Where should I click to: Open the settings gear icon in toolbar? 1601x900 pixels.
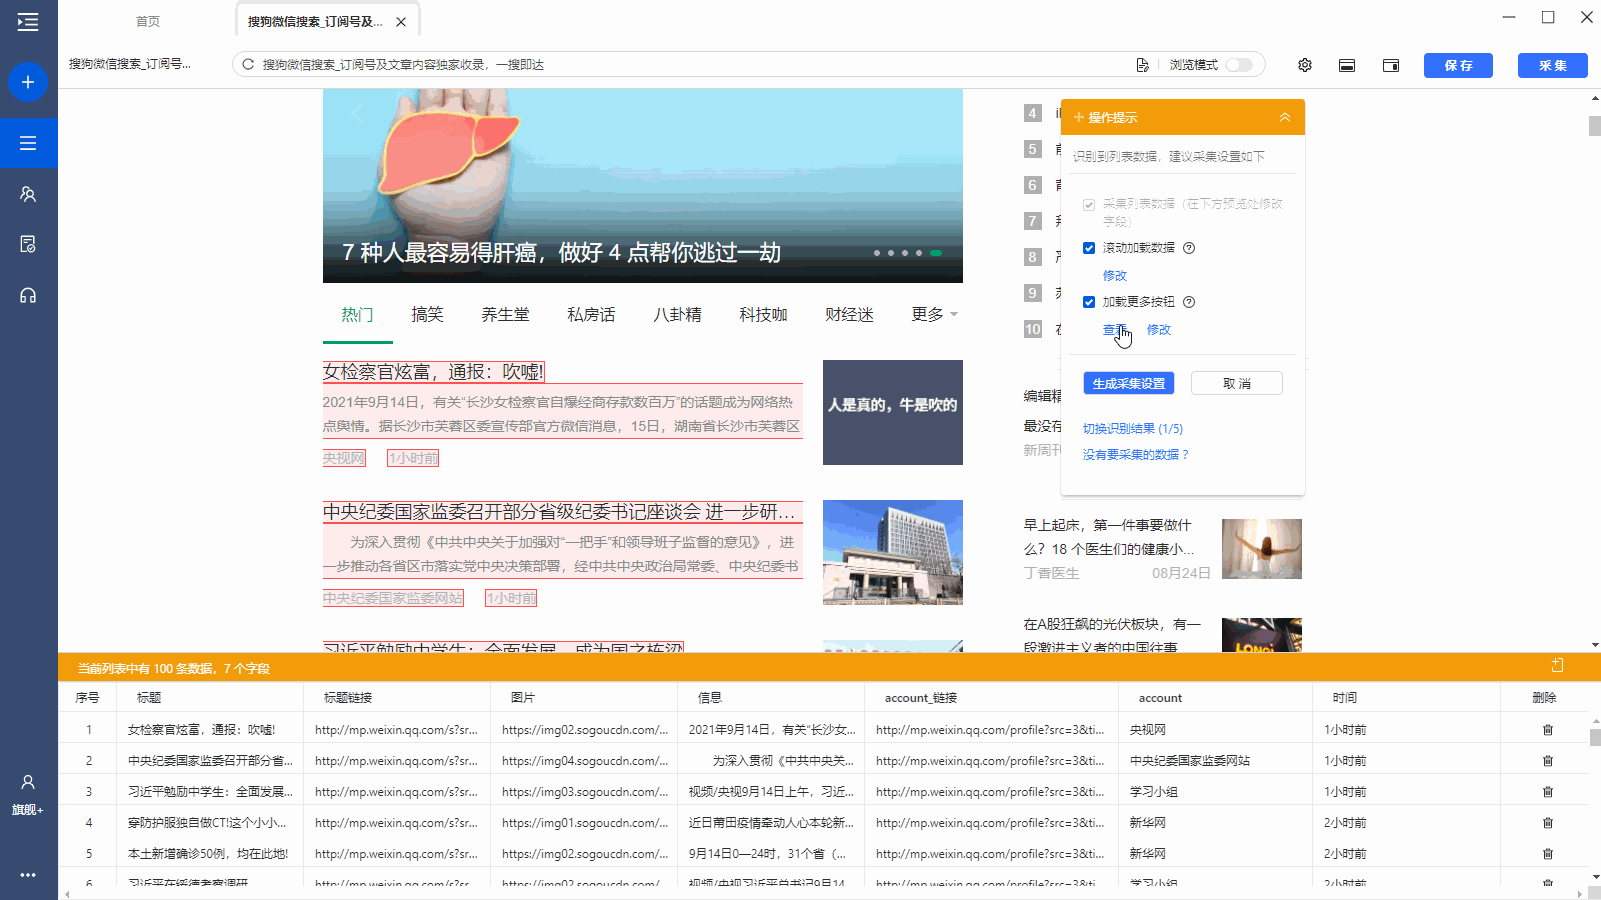(1304, 65)
